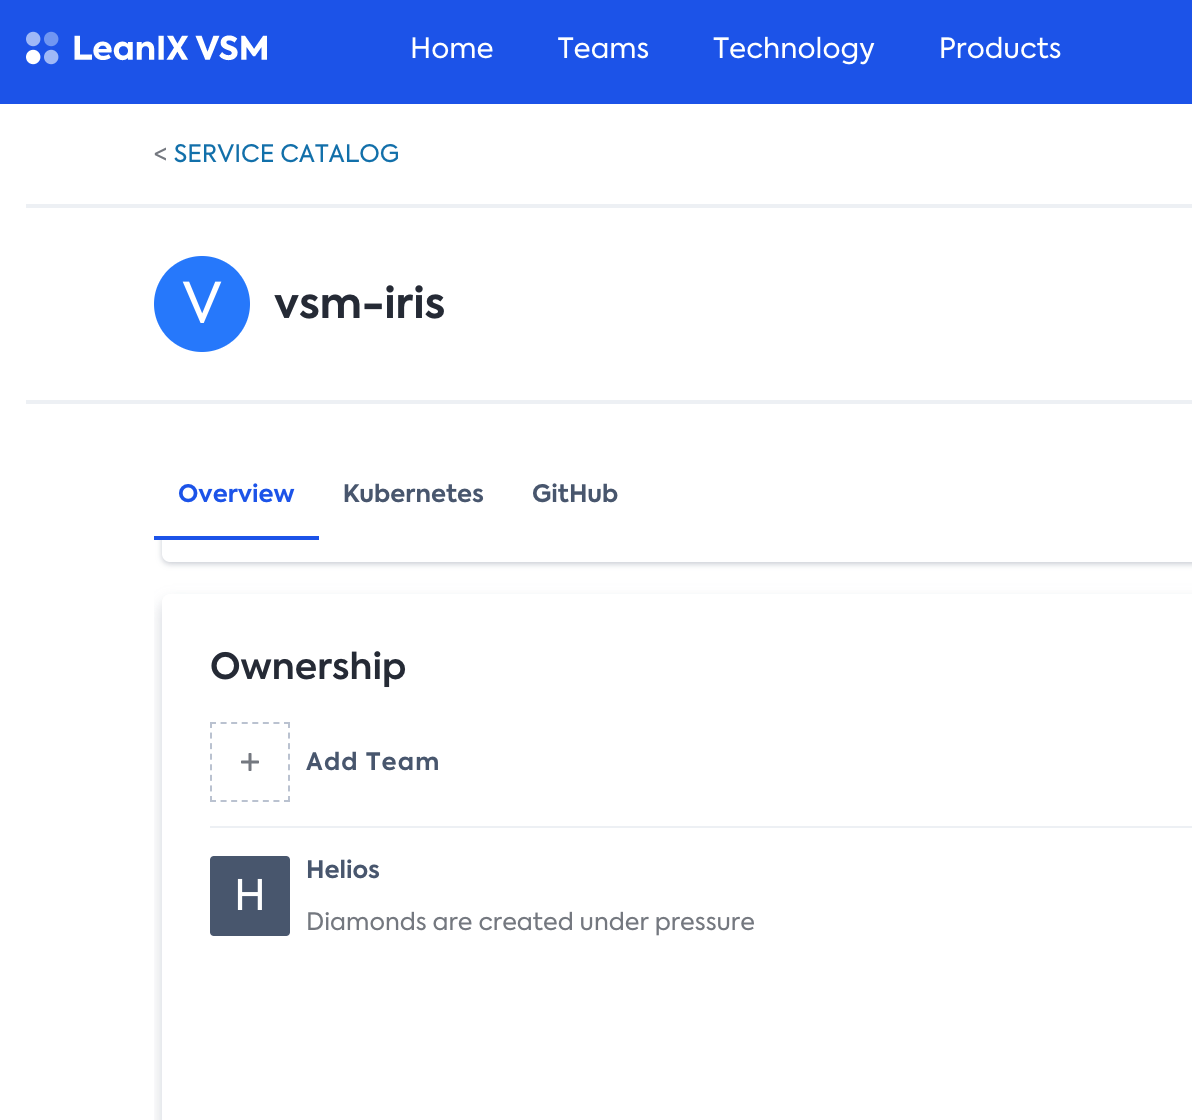Switch to the Kubernetes tab
The image size is (1192, 1120).
point(413,493)
